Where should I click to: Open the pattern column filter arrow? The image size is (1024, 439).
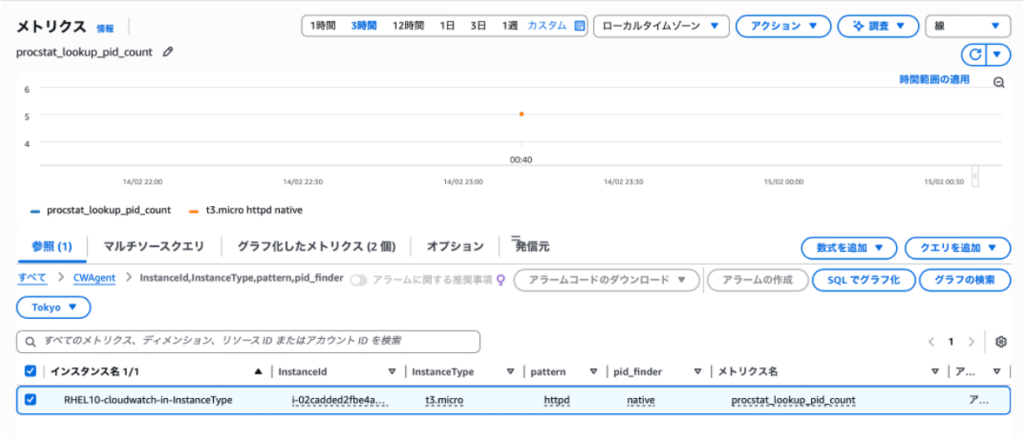tap(594, 372)
